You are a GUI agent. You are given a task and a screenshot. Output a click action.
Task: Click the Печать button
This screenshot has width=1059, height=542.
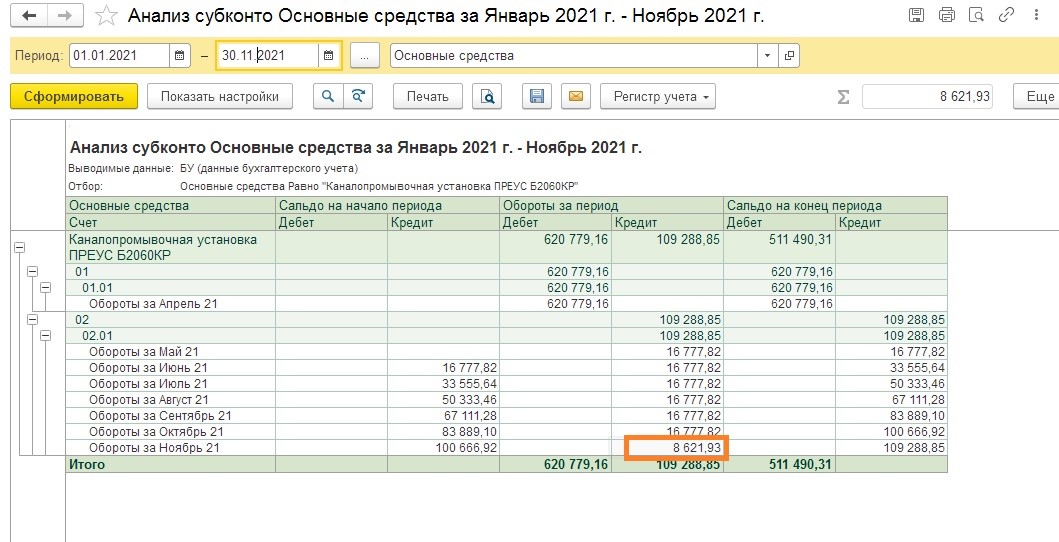(428, 97)
